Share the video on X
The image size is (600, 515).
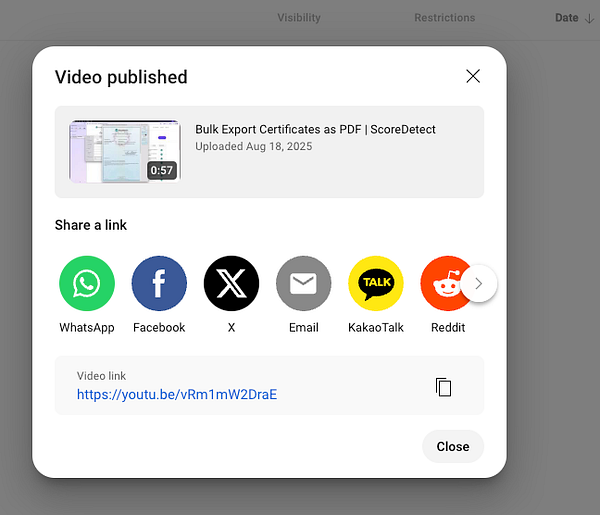click(x=232, y=284)
